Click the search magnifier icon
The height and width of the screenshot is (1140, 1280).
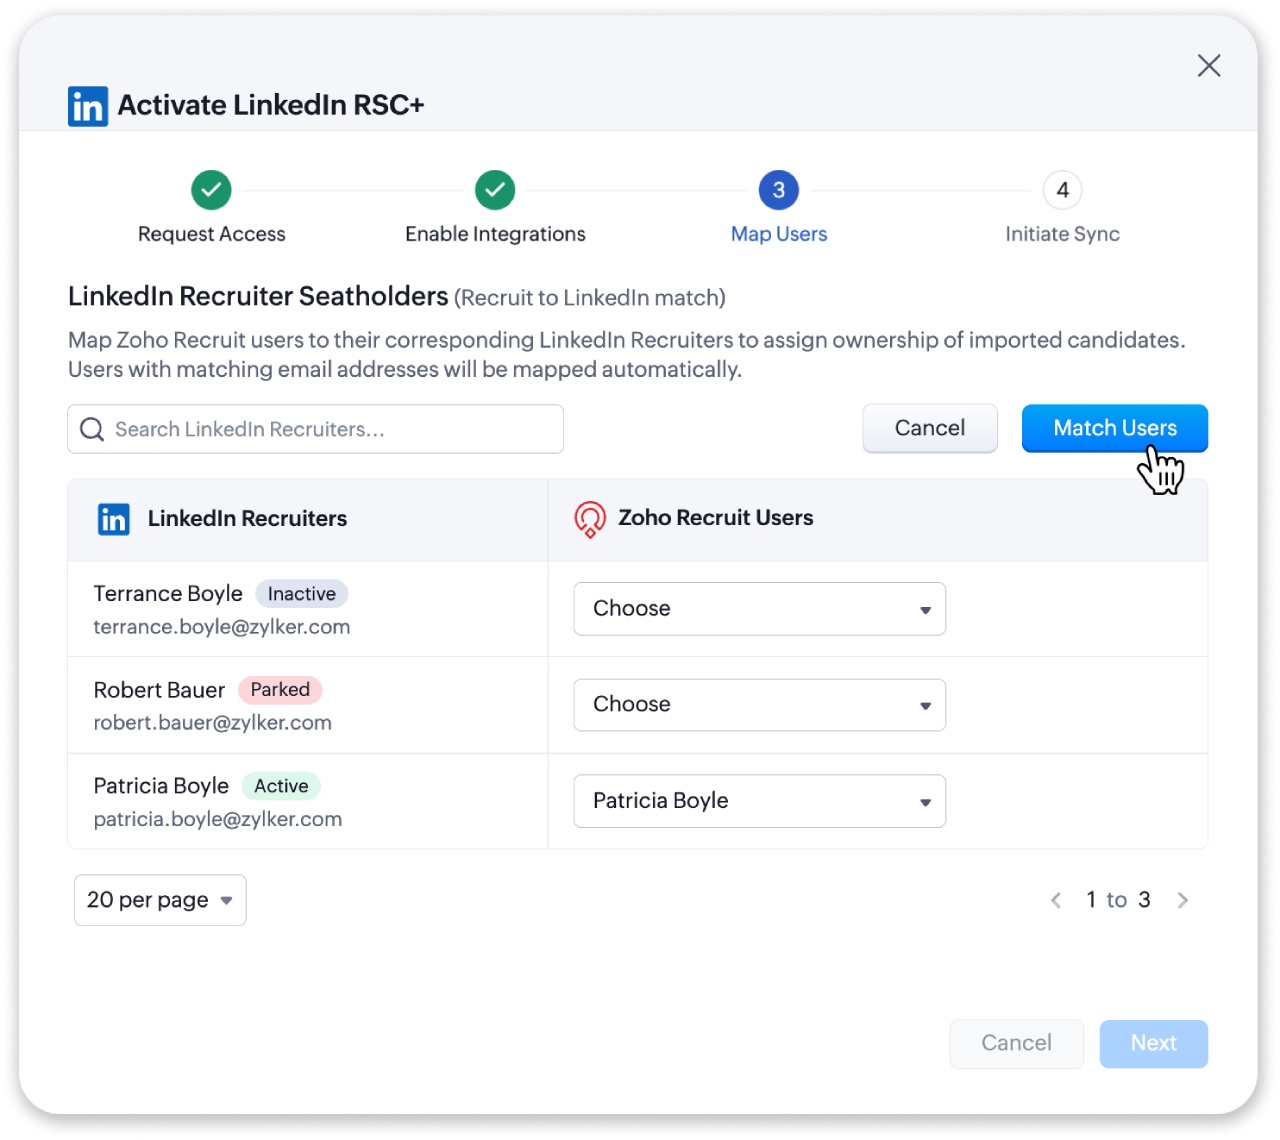point(92,429)
